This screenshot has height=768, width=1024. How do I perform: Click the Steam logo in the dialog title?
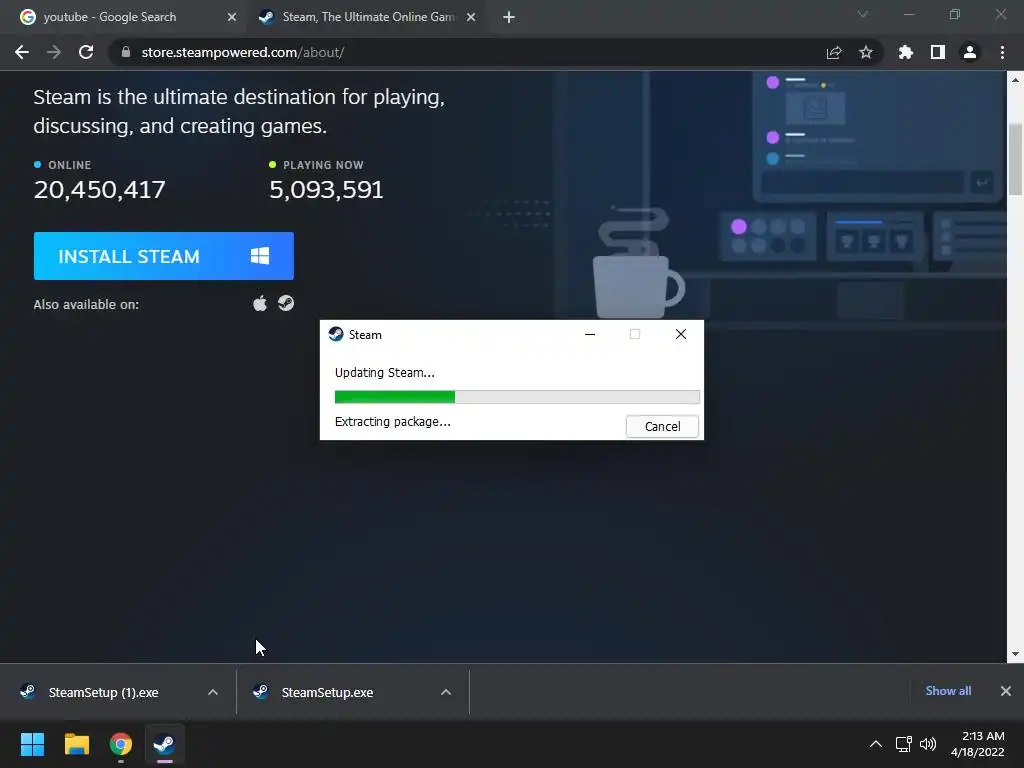(x=336, y=334)
